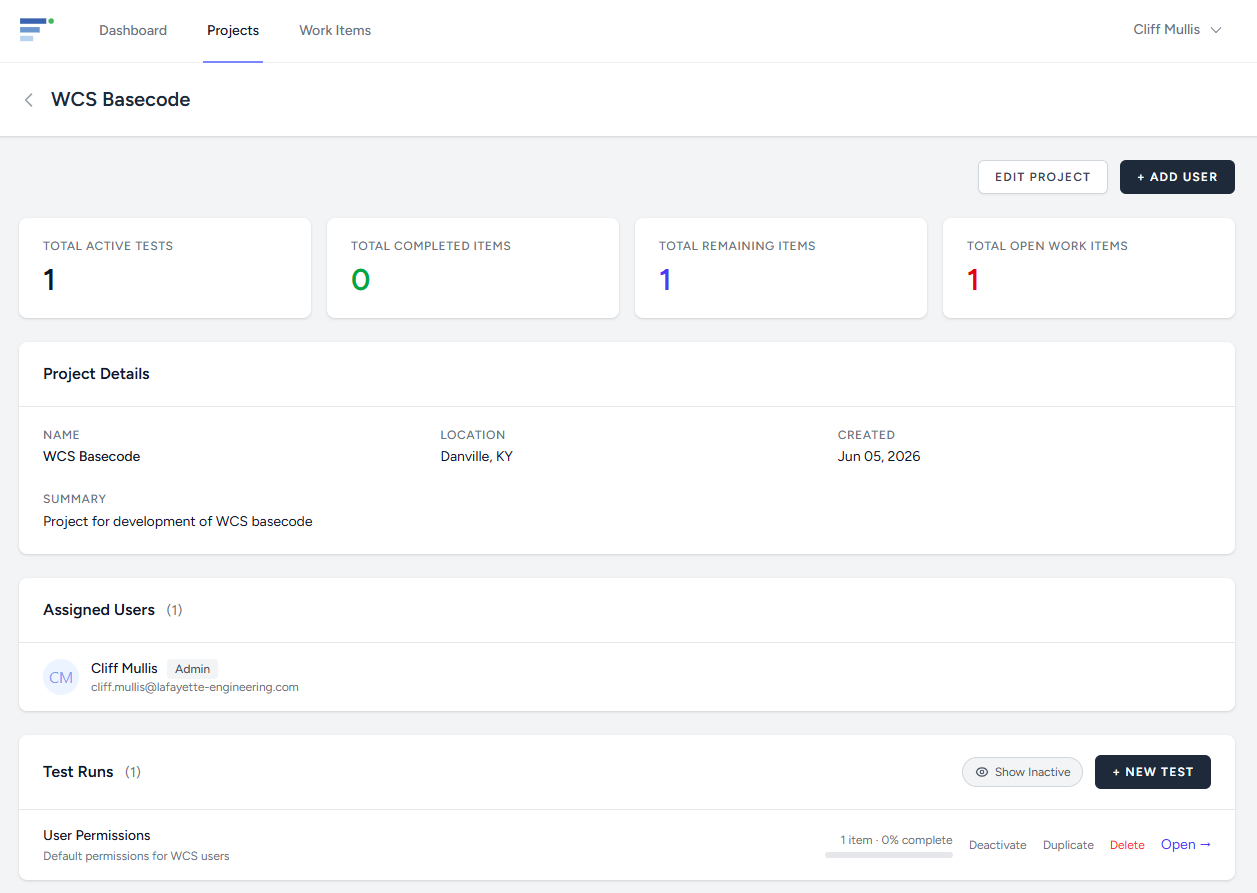Click the CM user avatar
The width and height of the screenshot is (1257, 893).
click(61, 677)
